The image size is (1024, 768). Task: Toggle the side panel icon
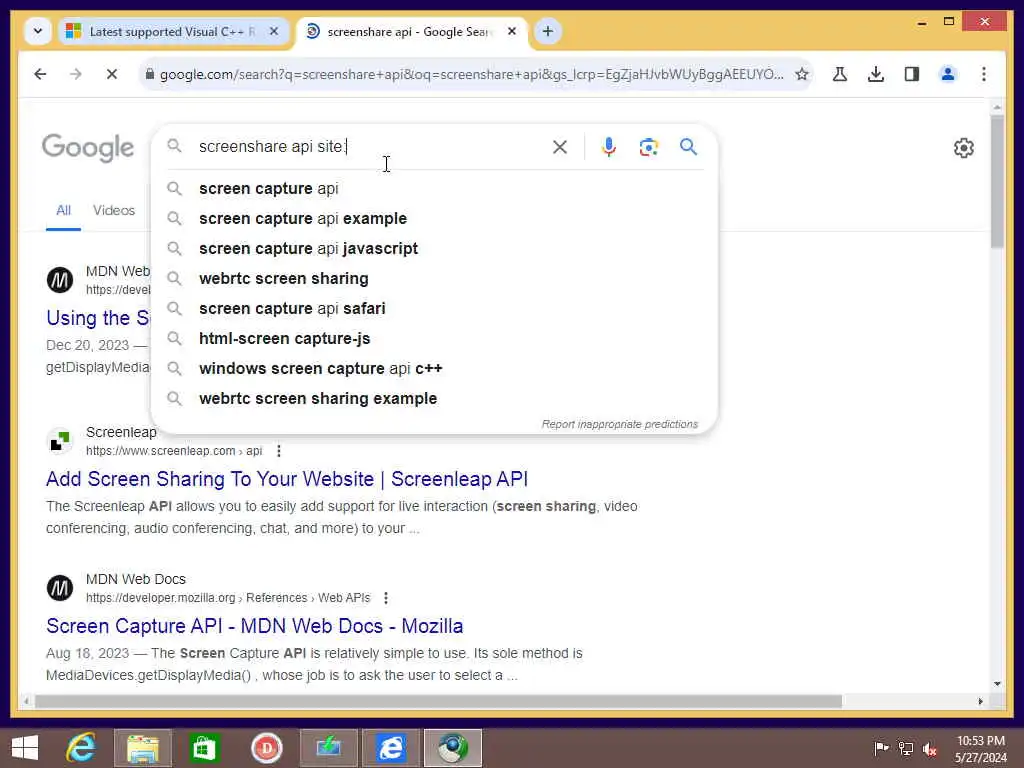click(x=912, y=74)
